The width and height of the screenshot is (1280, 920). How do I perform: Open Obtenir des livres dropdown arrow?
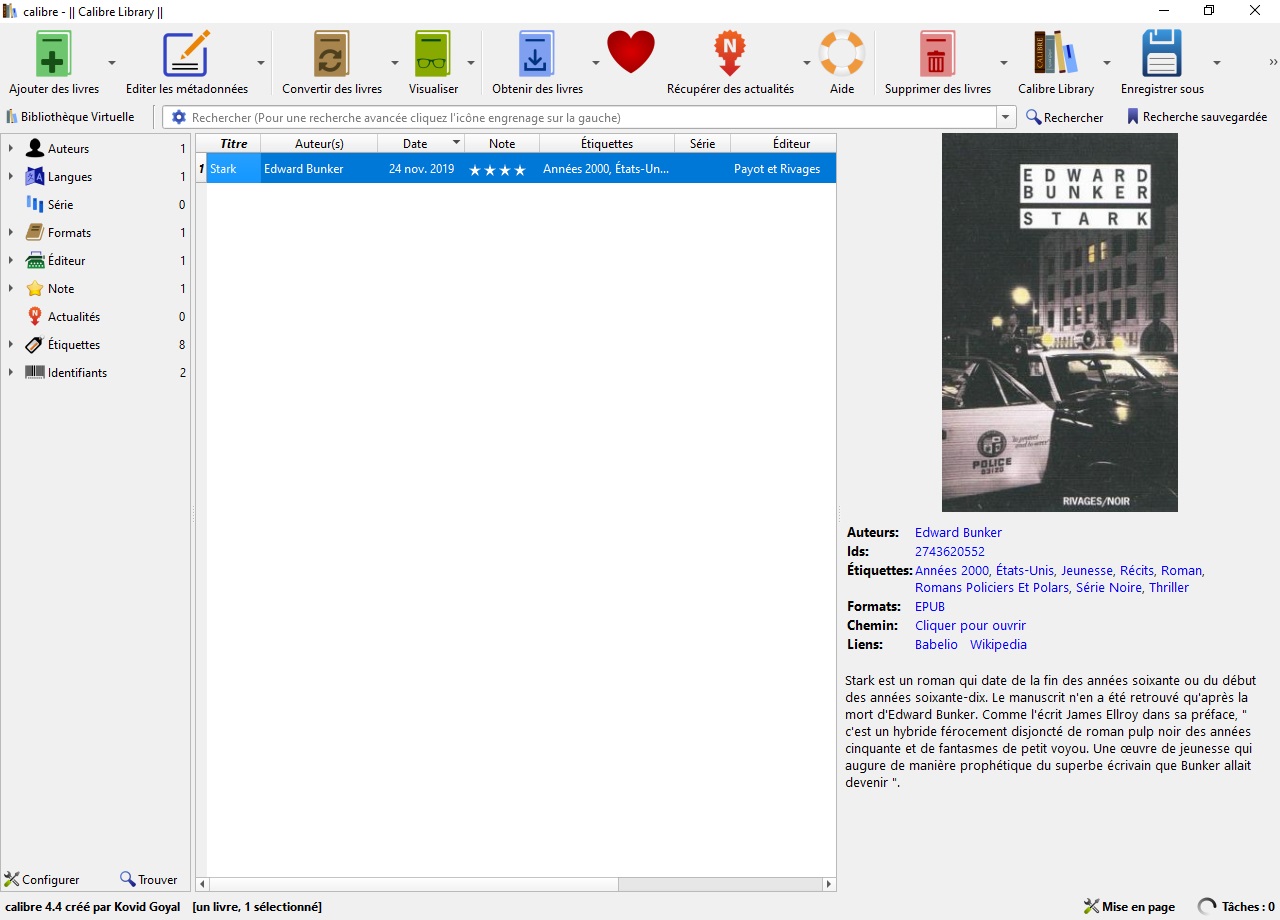point(596,62)
